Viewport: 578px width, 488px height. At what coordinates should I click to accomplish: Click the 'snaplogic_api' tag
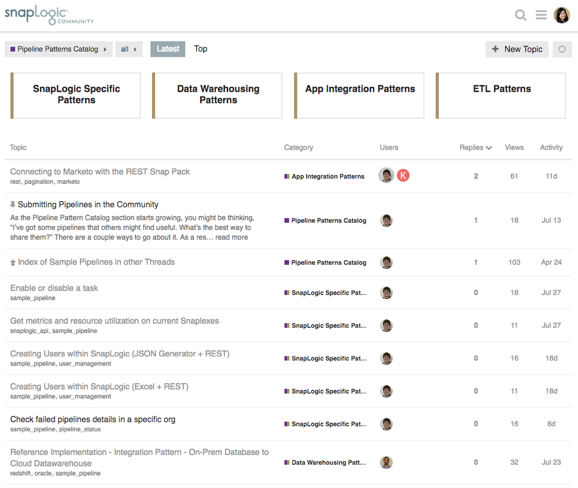tap(29, 331)
